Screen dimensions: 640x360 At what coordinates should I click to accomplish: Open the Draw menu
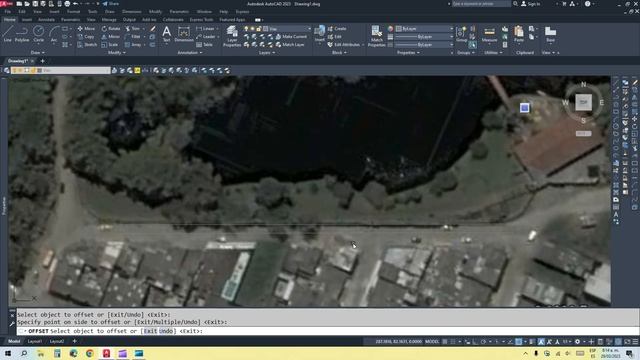(x=110, y=11)
